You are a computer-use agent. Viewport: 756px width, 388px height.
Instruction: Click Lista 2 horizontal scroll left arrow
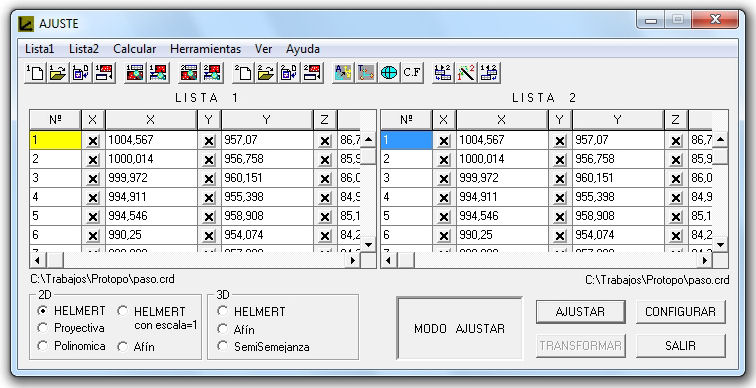point(389,260)
